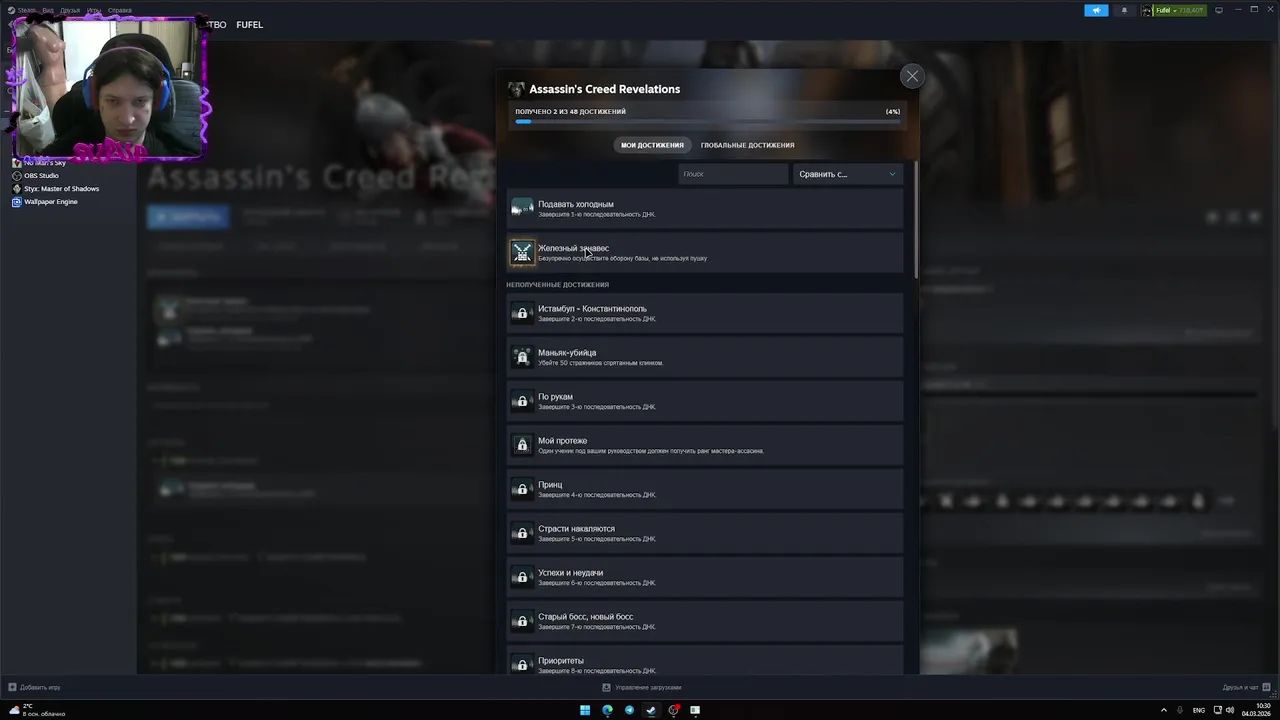This screenshot has width=1280, height=720.
Task: Click the locked Успехи и неудачи icon
Action: [x=522, y=577]
